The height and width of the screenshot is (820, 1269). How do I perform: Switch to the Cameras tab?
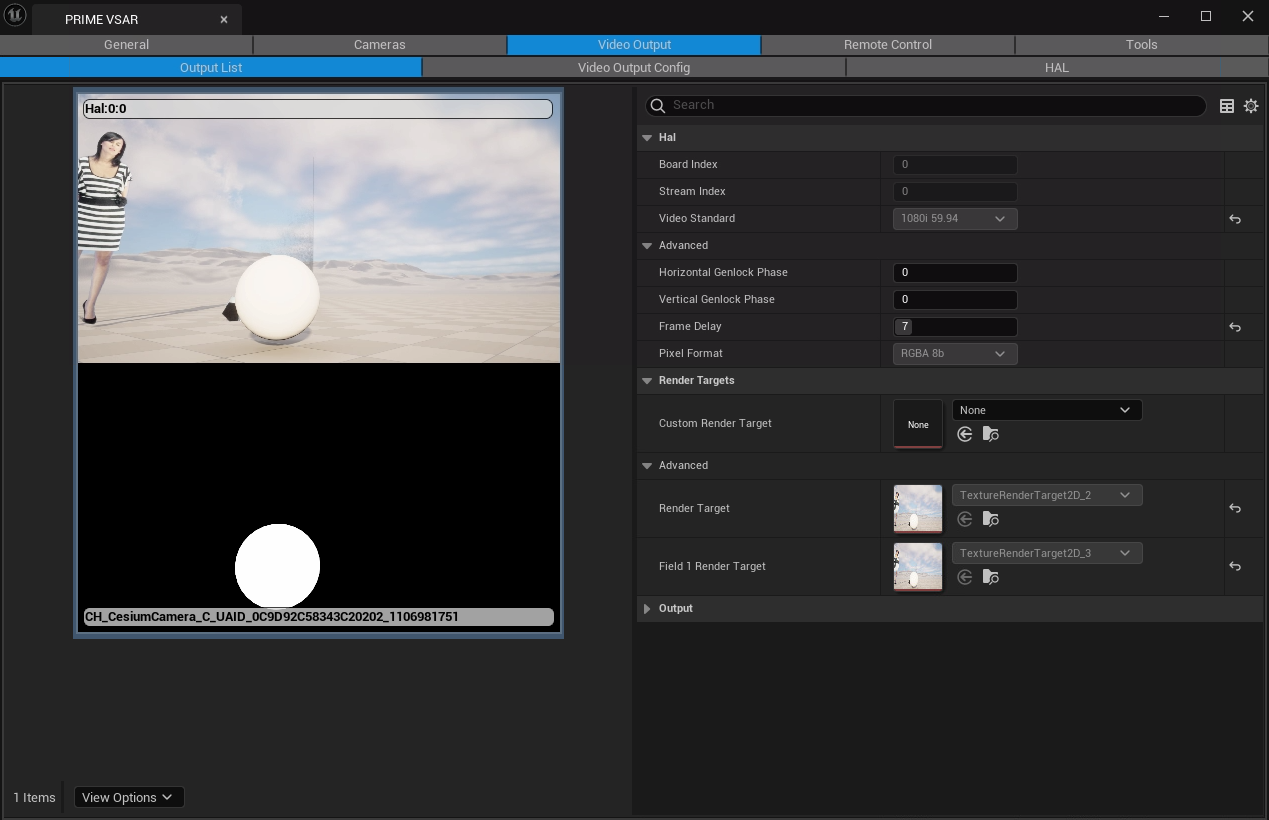pos(380,45)
